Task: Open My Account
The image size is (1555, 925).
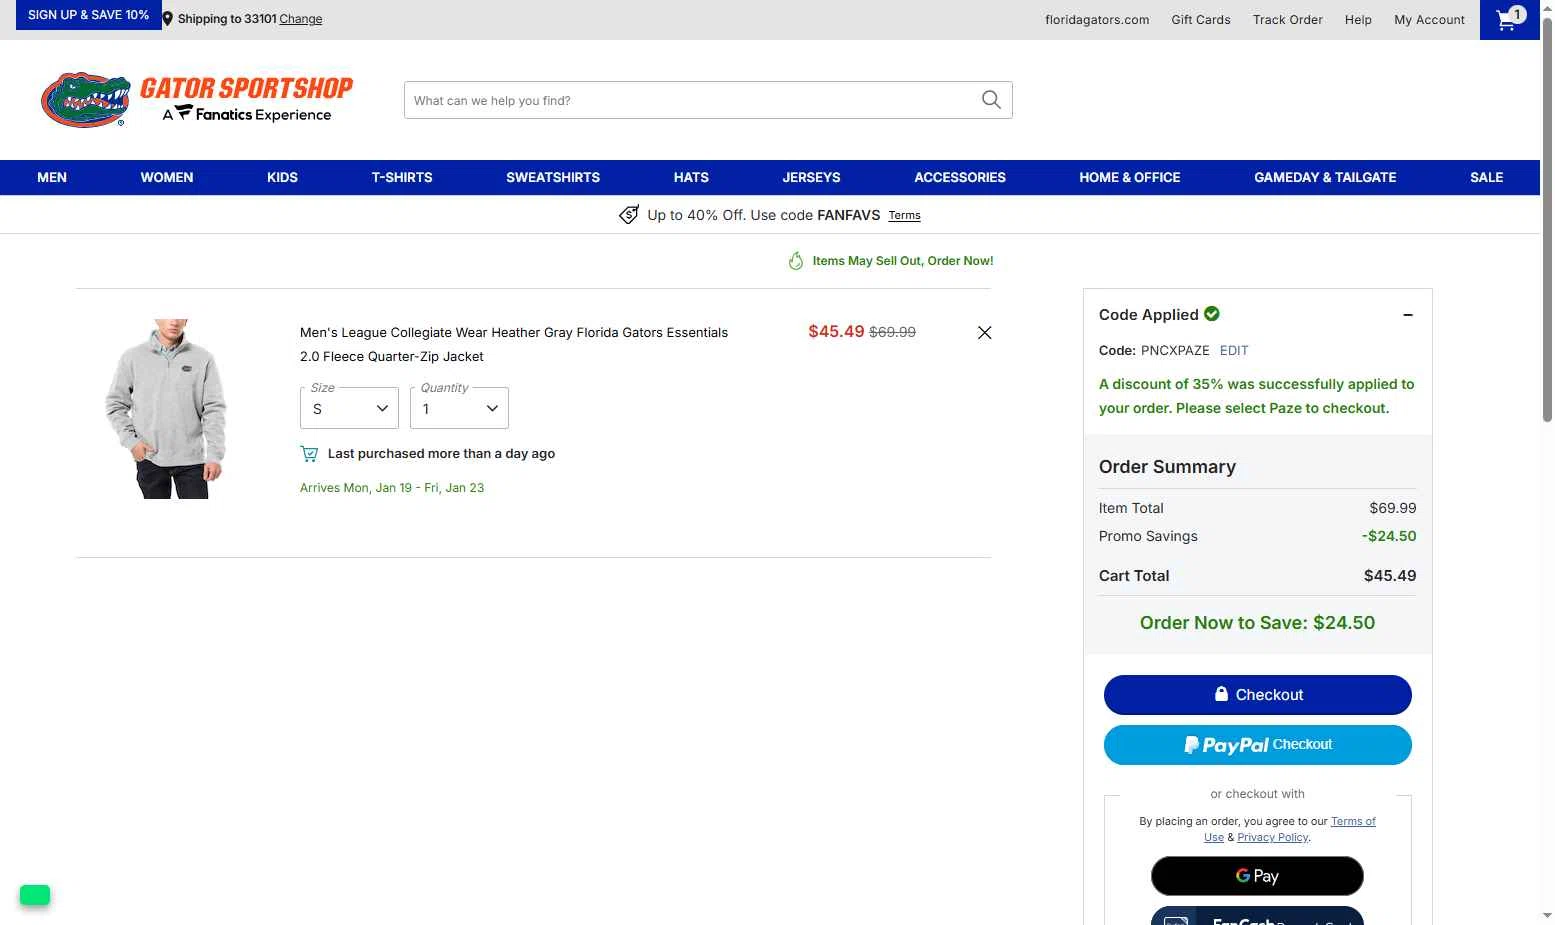Action: tap(1429, 20)
